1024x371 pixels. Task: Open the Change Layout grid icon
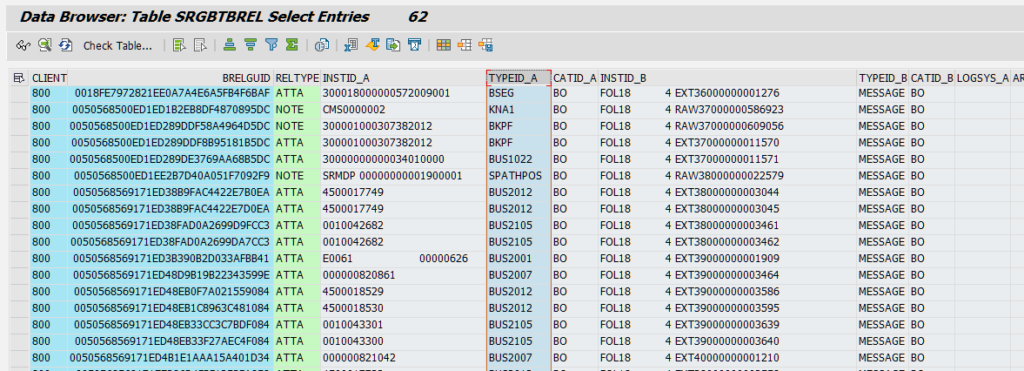[x=443, y=45]
